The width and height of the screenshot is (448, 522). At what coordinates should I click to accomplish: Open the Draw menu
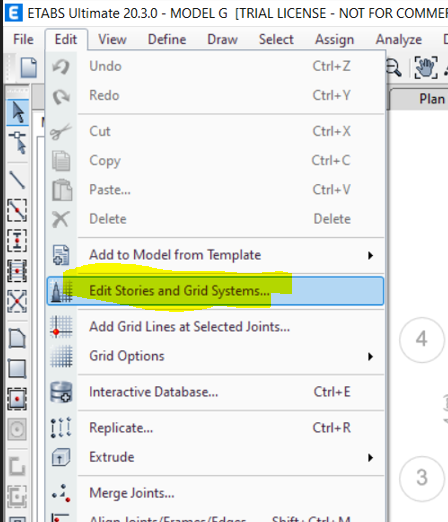(222, 39)
